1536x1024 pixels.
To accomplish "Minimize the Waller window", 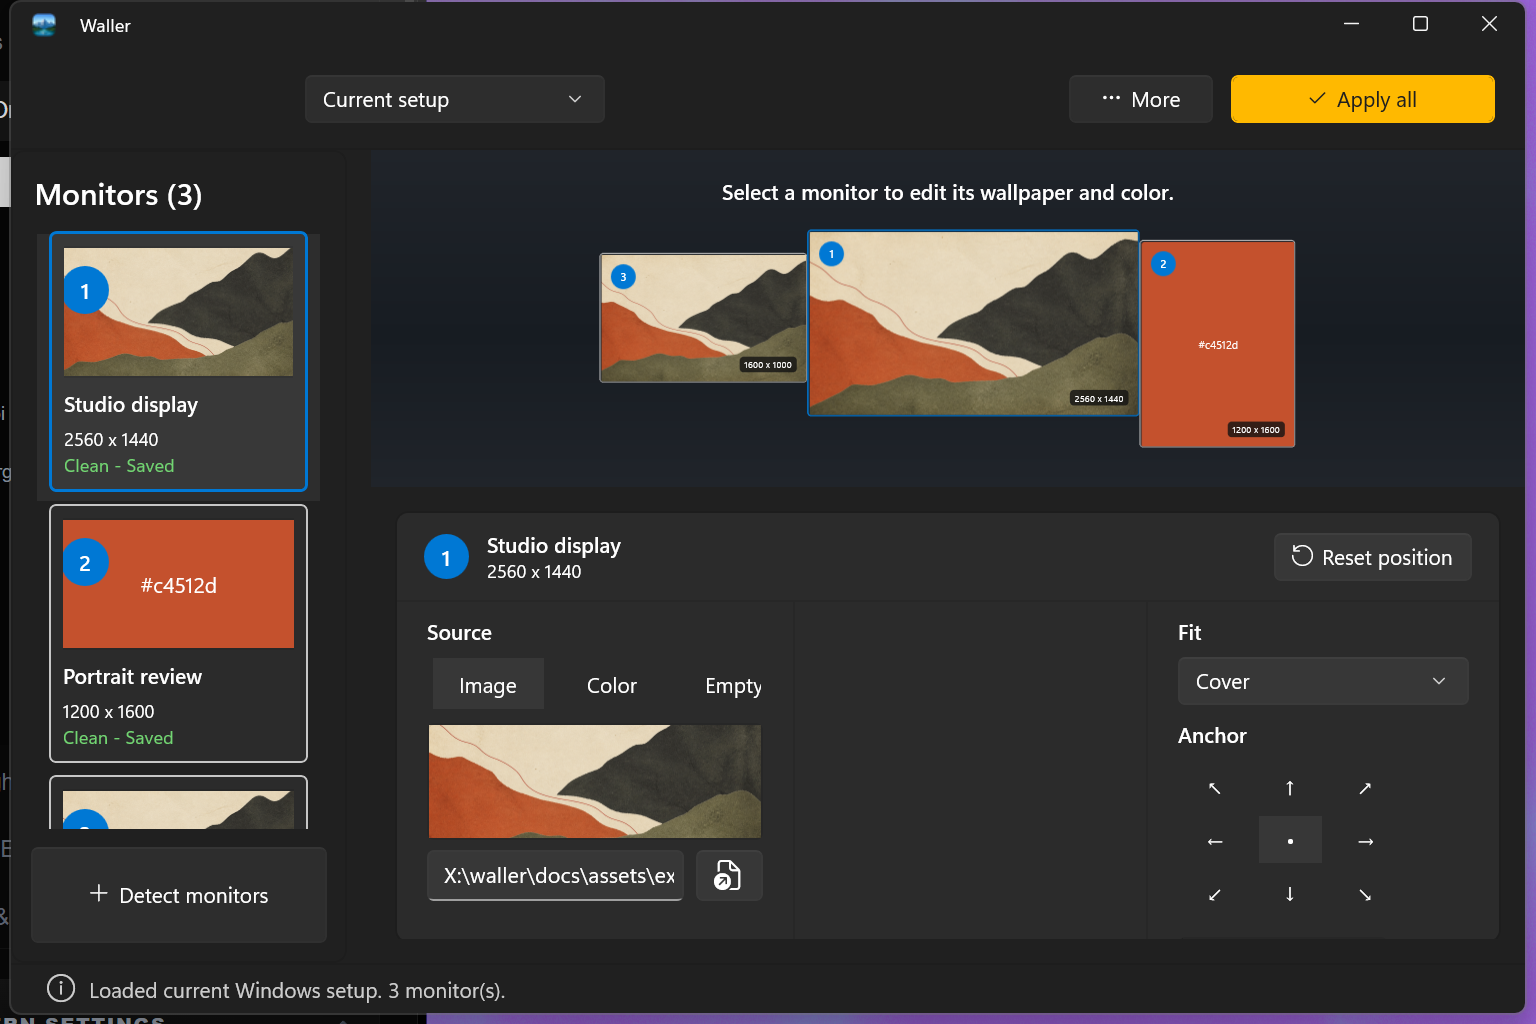I will tap(1351, 24).
